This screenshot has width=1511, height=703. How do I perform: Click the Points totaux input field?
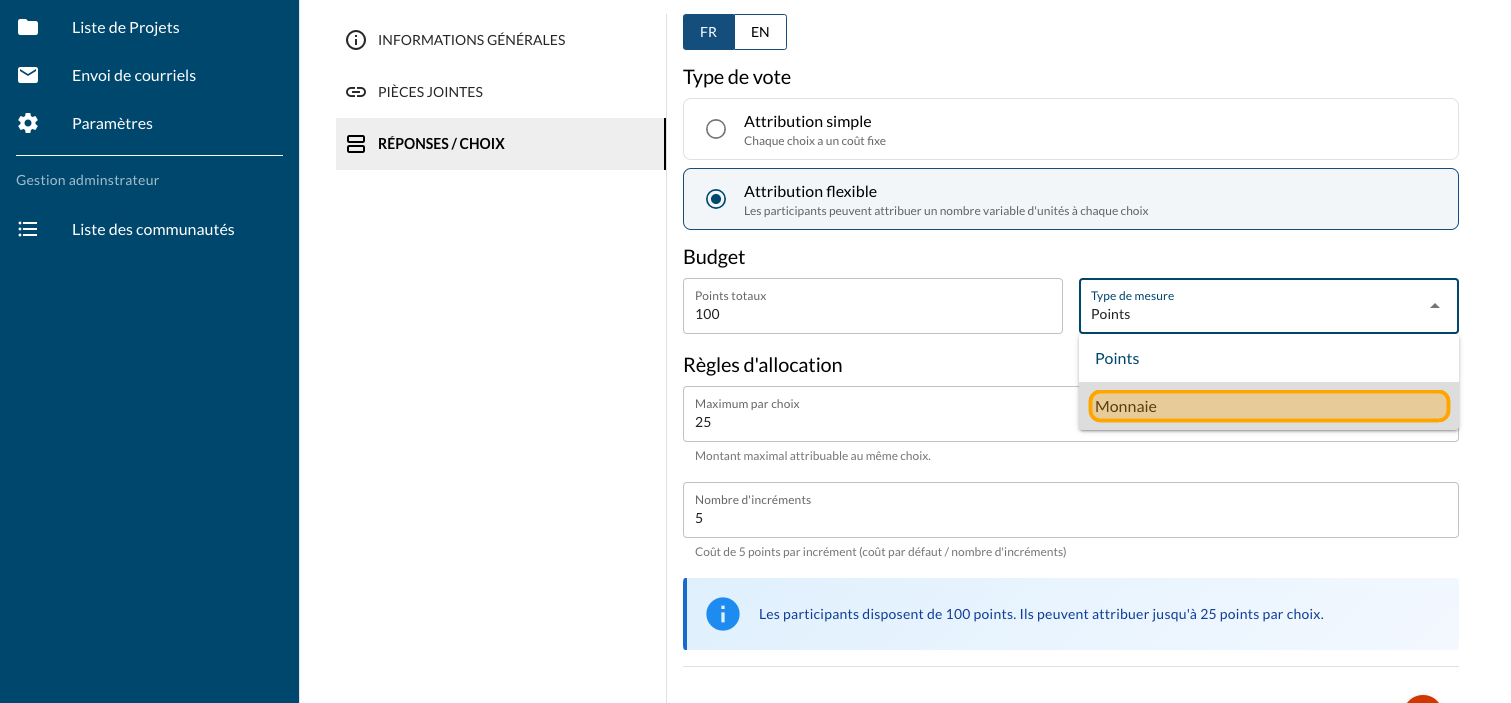pos(872,314)
